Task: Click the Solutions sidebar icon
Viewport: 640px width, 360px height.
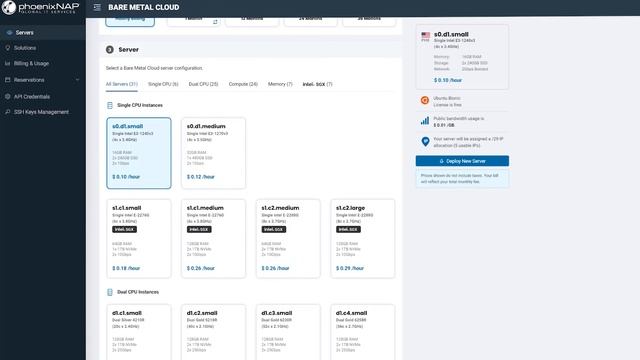Action: (x=8, y=48)
